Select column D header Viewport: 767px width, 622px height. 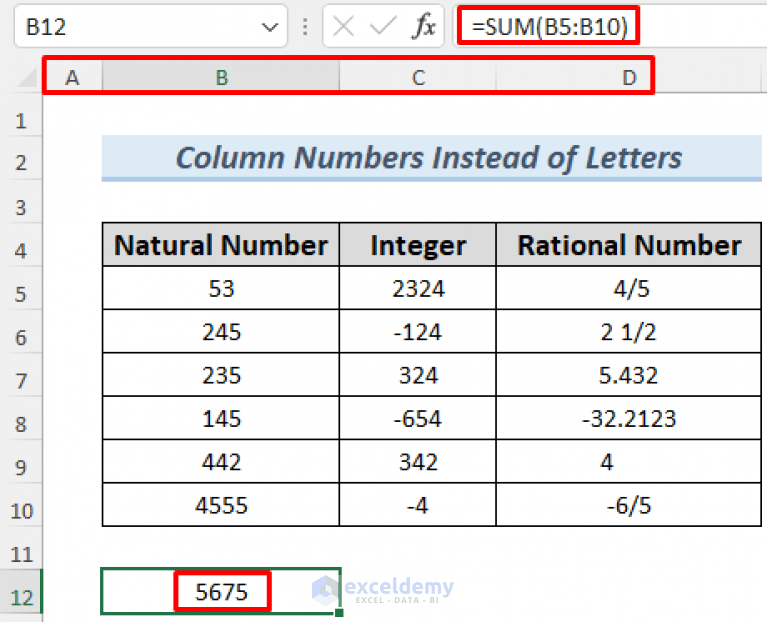pos(629,77)
